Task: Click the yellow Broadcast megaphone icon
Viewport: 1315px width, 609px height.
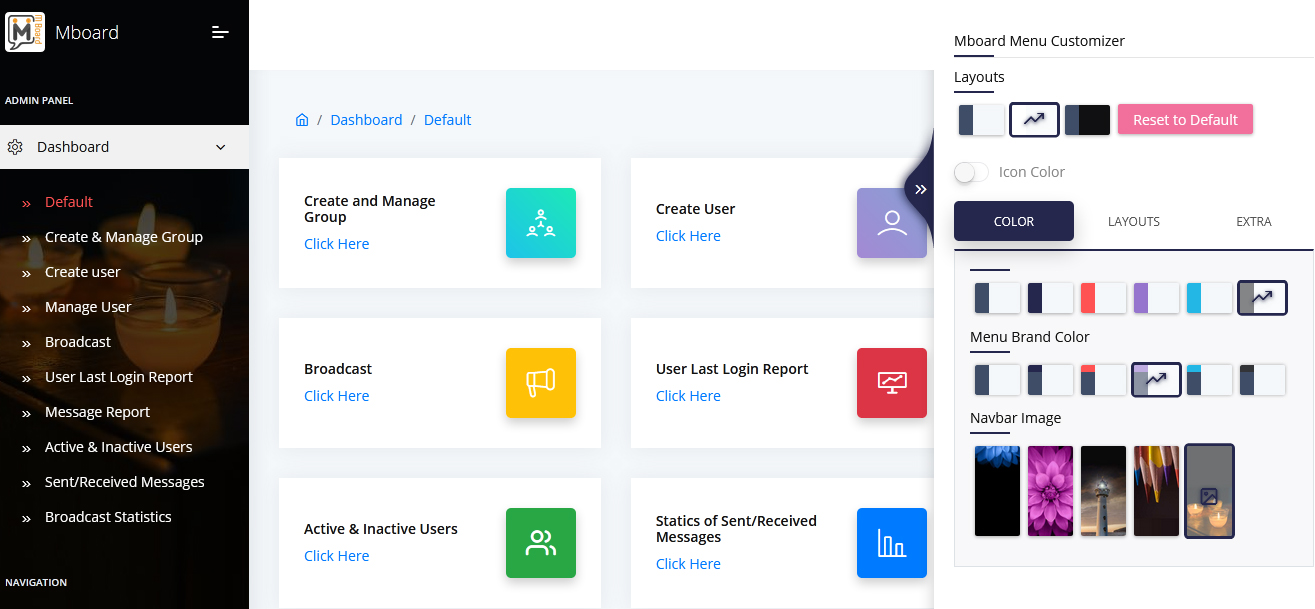Action: click(541, 383)
